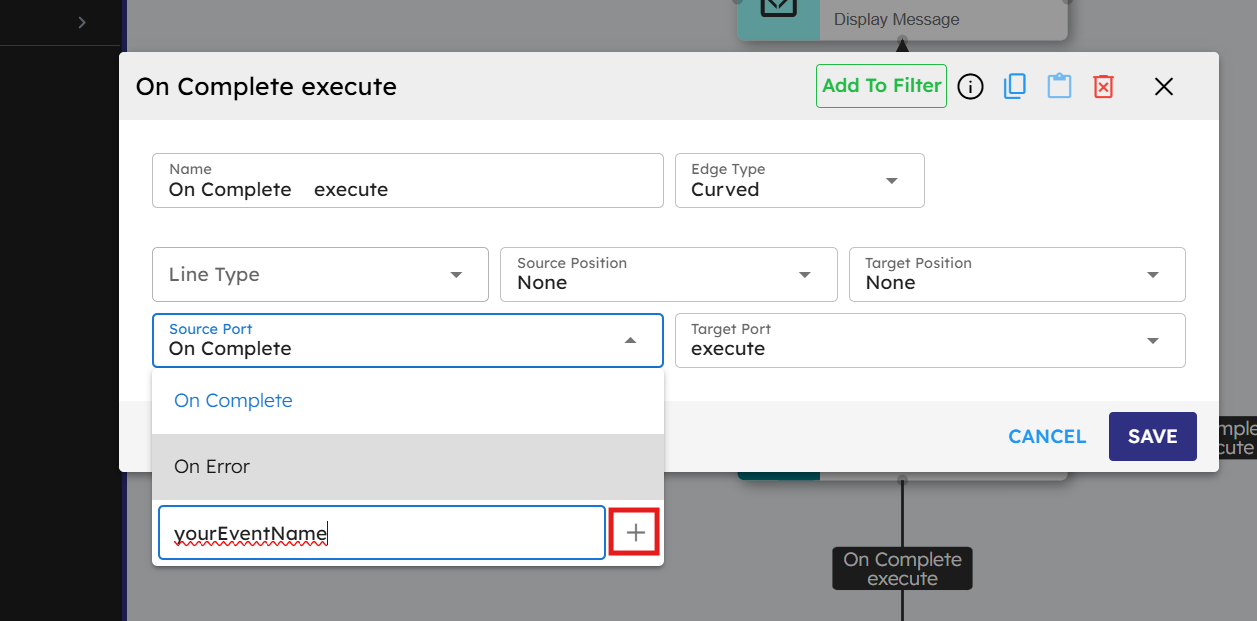
Task: Collapse the Source Port dropdown
Action: point(630,341)
